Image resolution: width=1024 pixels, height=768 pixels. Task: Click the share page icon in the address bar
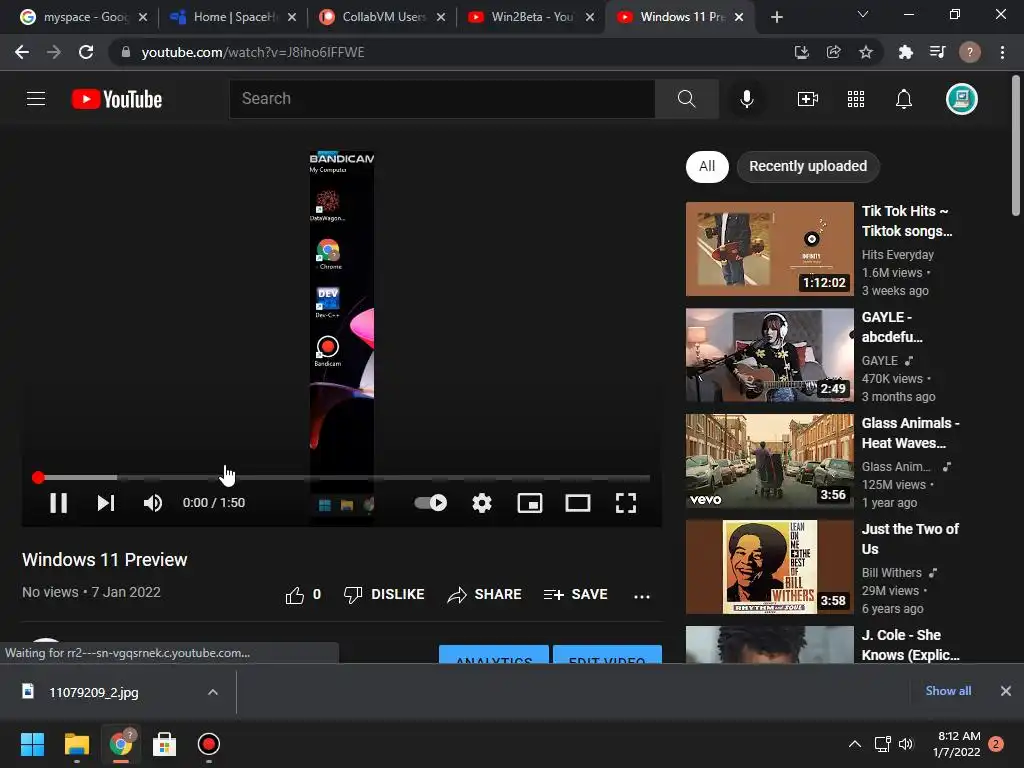point(833,52)
